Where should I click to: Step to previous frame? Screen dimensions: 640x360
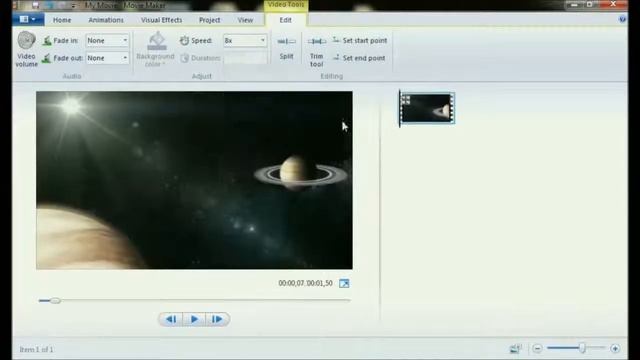171,319
